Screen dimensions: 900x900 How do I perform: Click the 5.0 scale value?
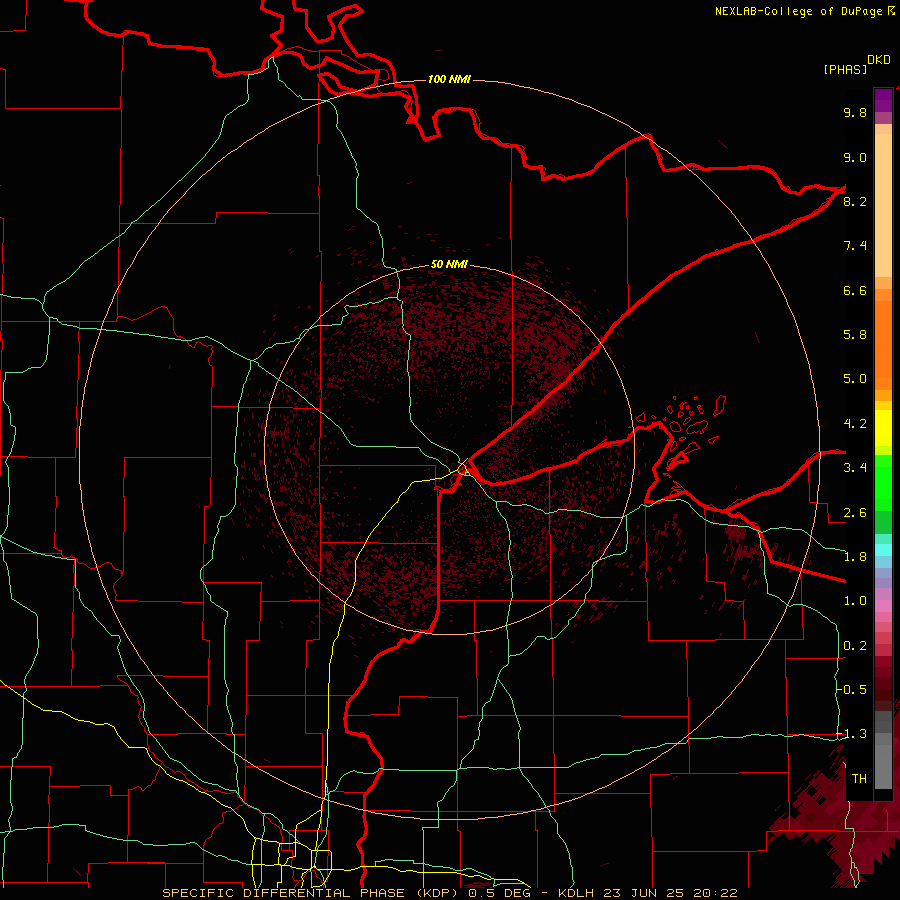pos(855,379)
